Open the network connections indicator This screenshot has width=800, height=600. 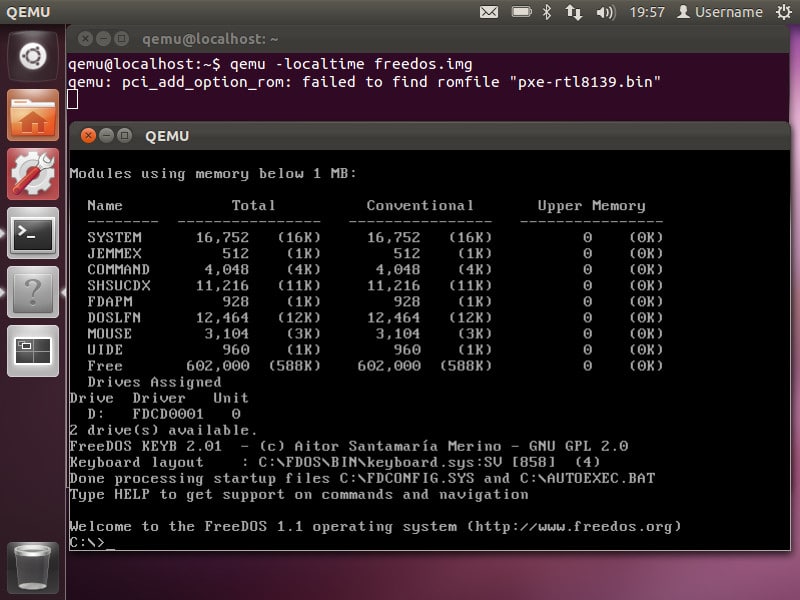tap(574, 12)
